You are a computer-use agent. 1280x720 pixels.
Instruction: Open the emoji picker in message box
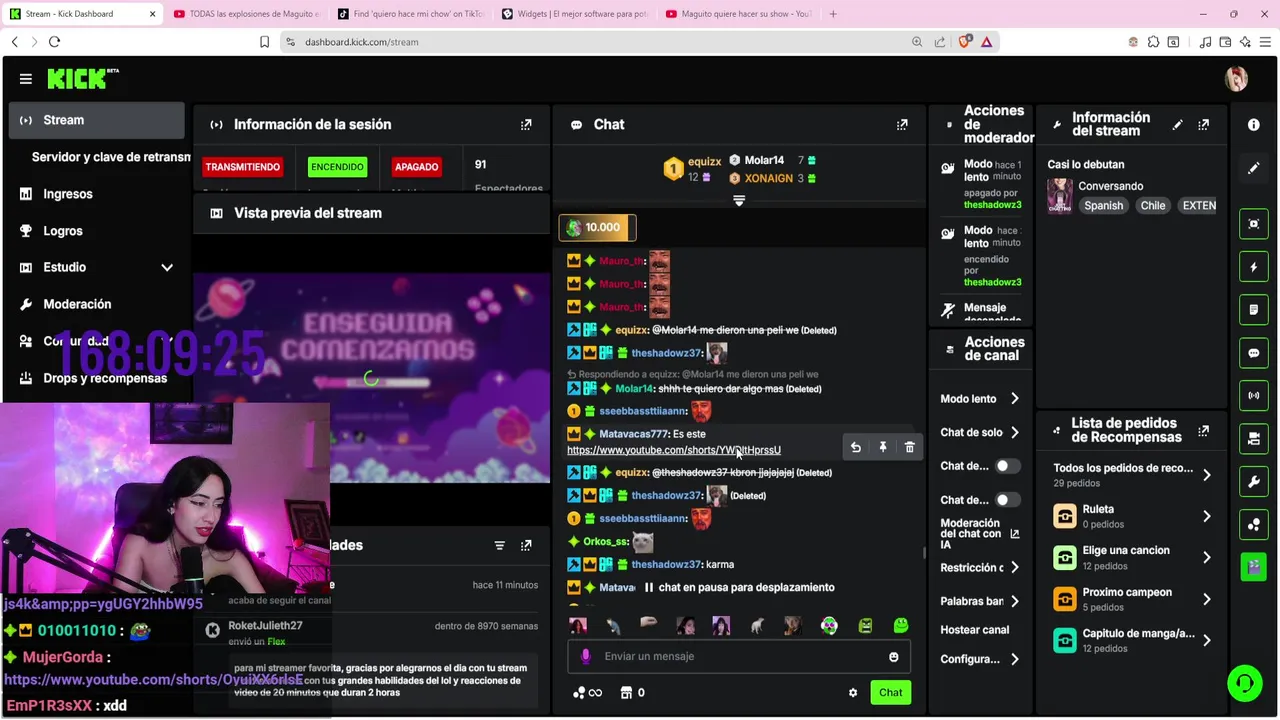(x=894, y=657)
